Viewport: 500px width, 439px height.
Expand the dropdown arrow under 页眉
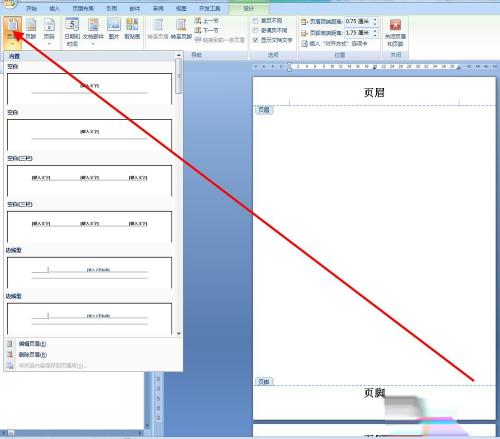[x=13, y=44]
